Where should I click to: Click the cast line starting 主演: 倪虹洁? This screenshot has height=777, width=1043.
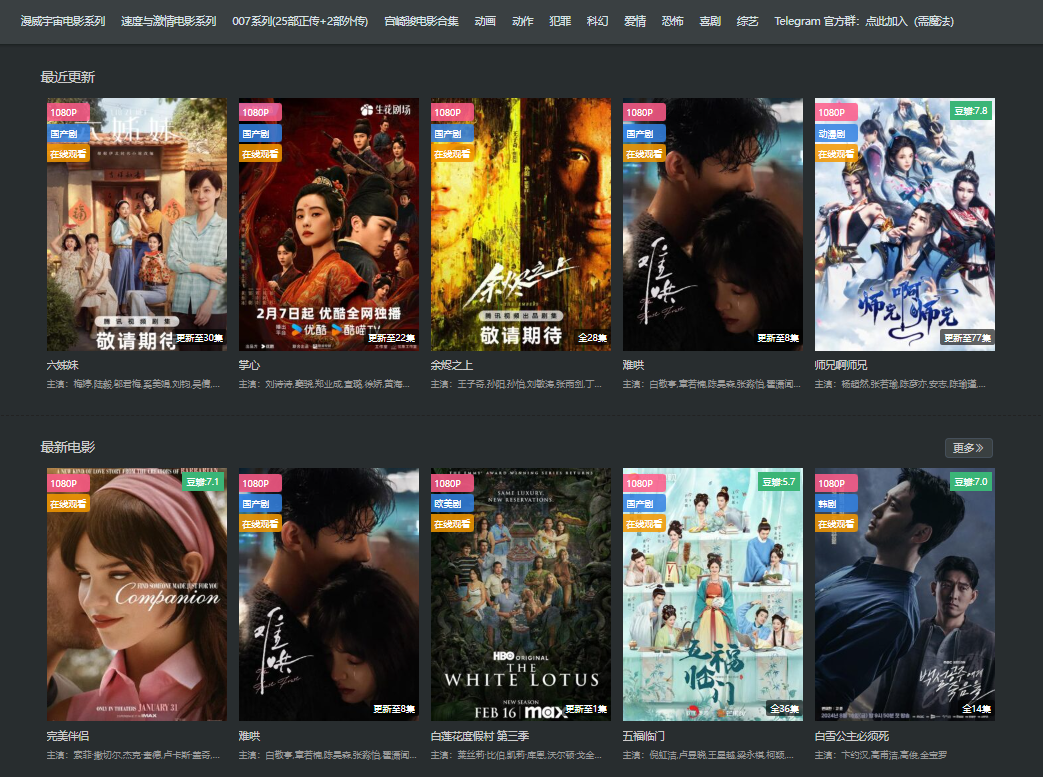[708, 755]
